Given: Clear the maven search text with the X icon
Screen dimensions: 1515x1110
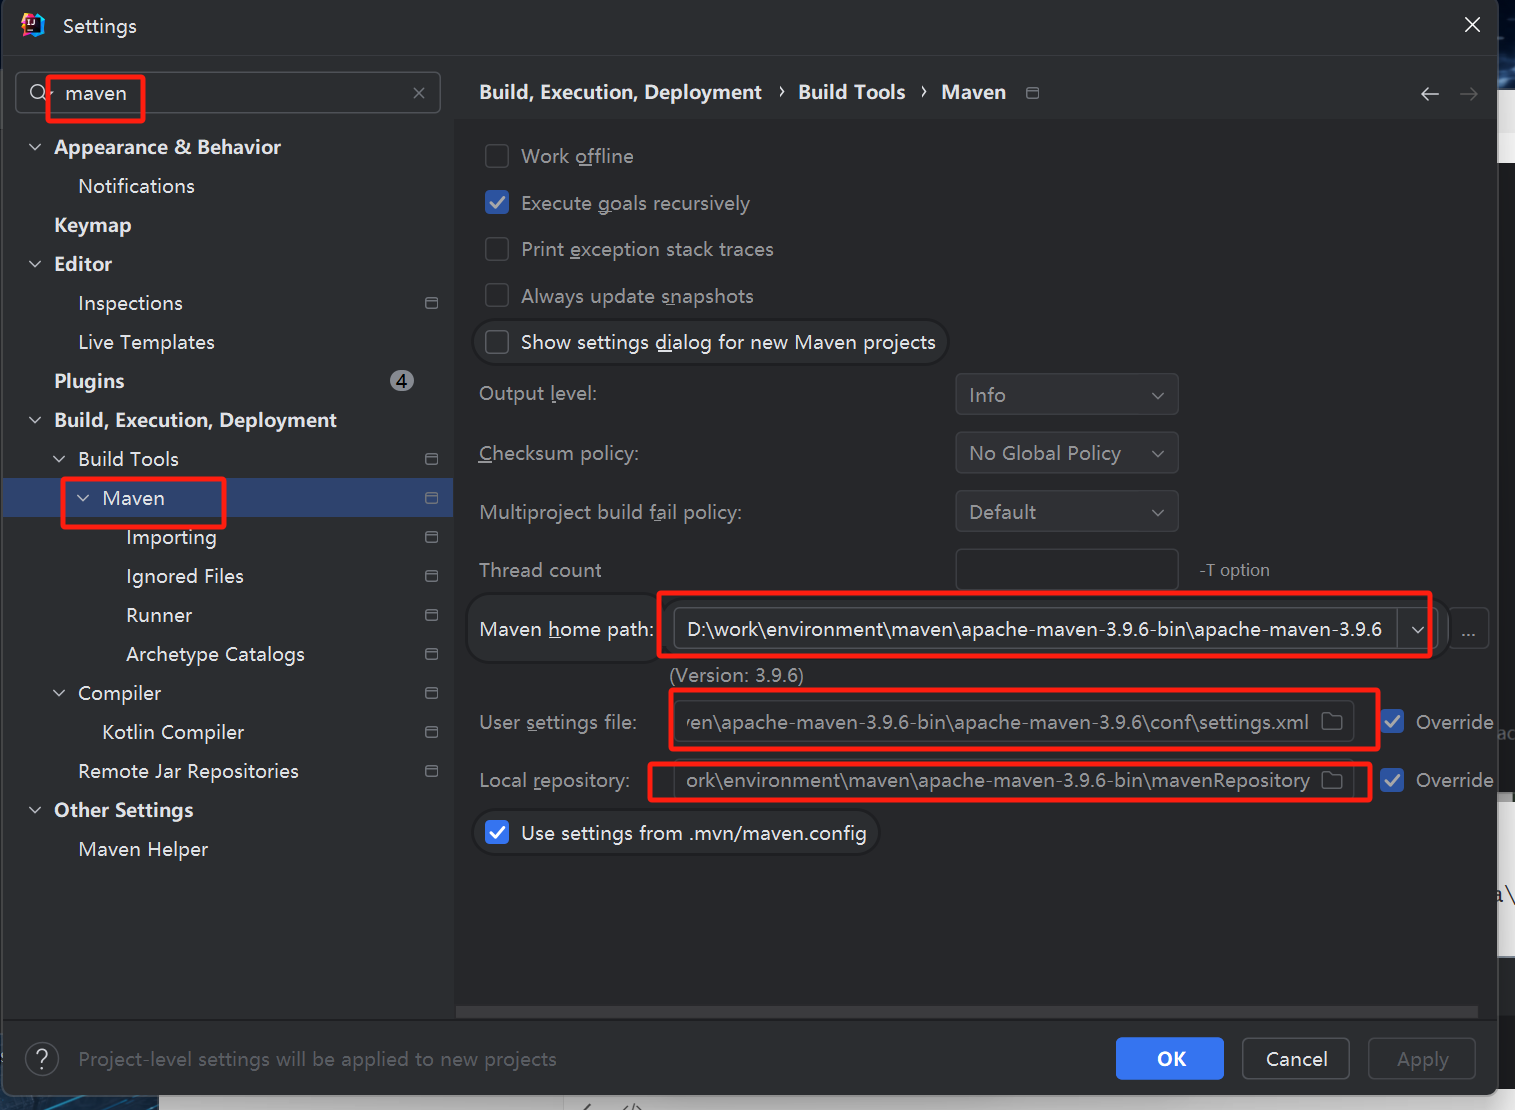Looking at the screenshot, I should tap(419, 93).
